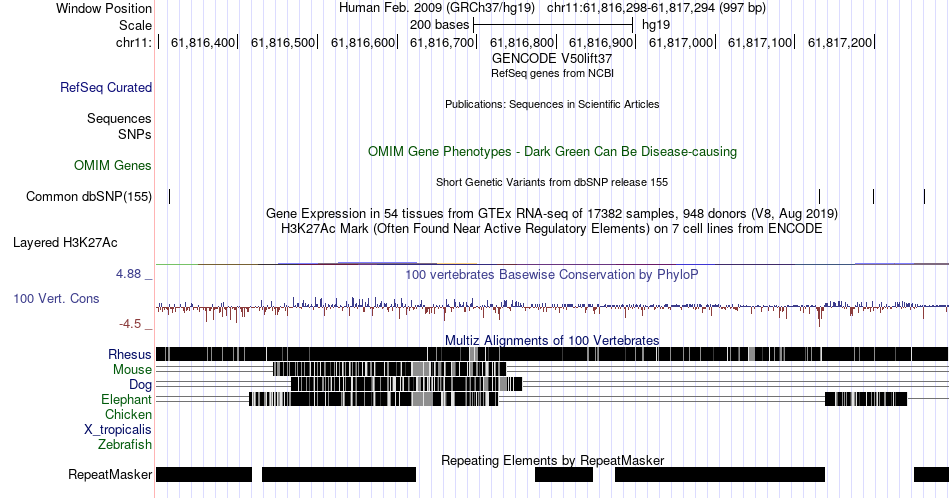Select the Zebrafish alignment row label

pyautogui.click(x=125, y=444)
